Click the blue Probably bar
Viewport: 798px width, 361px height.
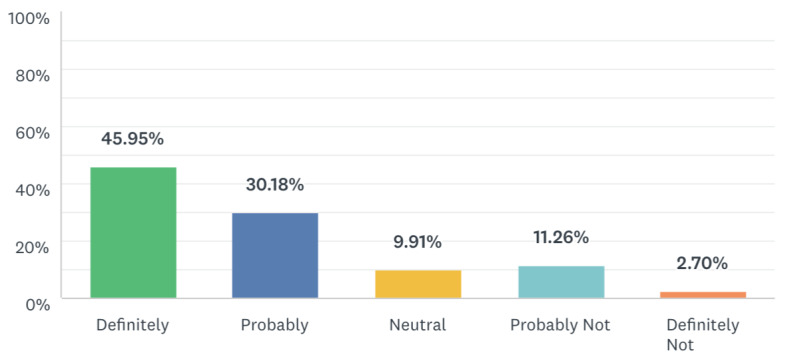[x=275, y=256]
